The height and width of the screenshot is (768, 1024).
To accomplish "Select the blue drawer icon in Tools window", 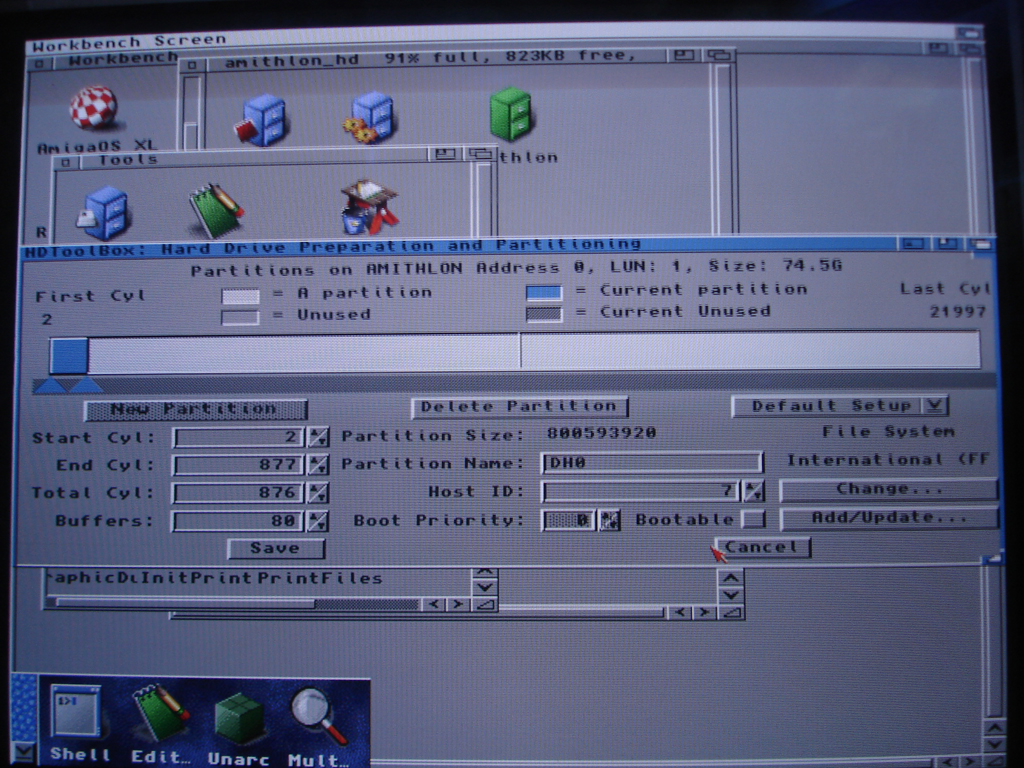I will [x=103, y=213].
